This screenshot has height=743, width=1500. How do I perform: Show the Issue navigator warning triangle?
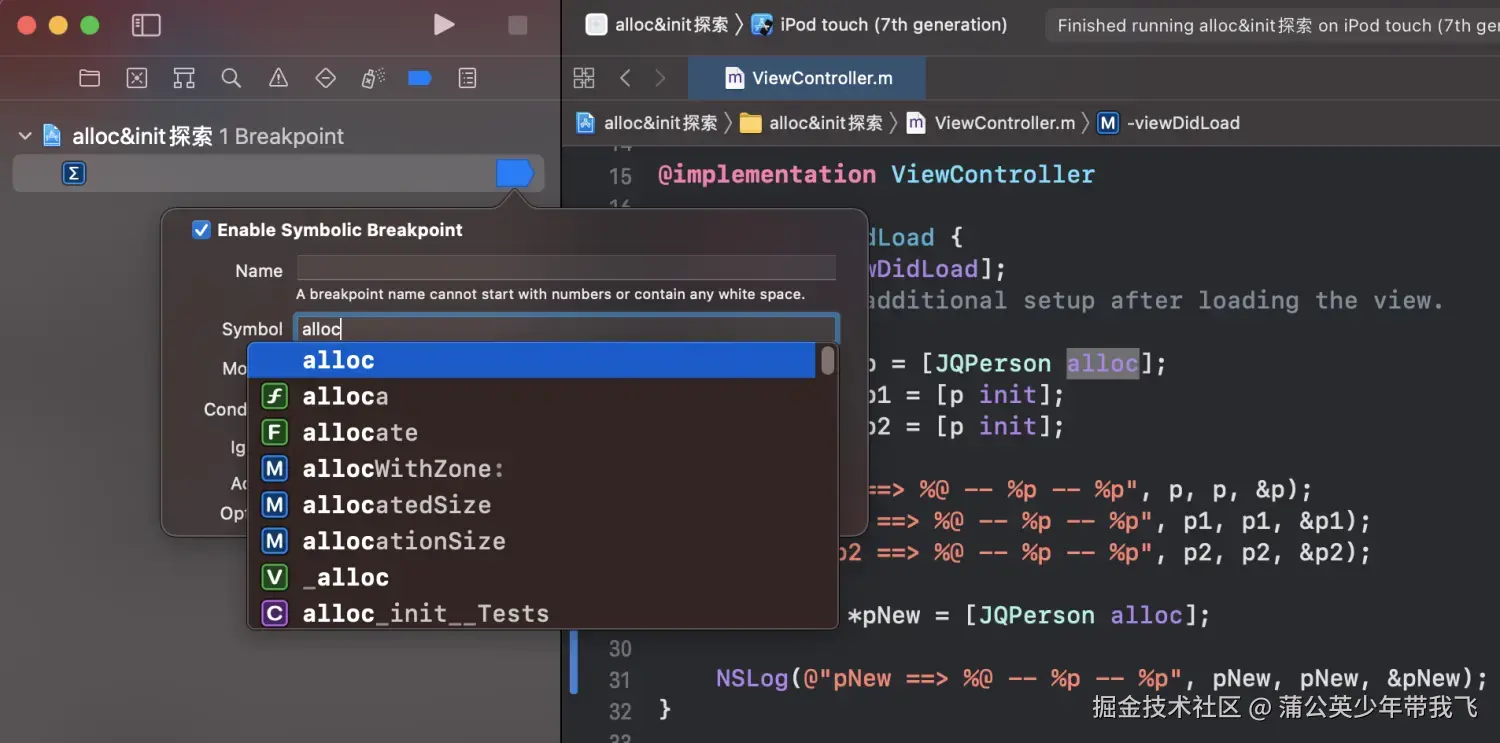pyautogui.click(x=279, y=78)
